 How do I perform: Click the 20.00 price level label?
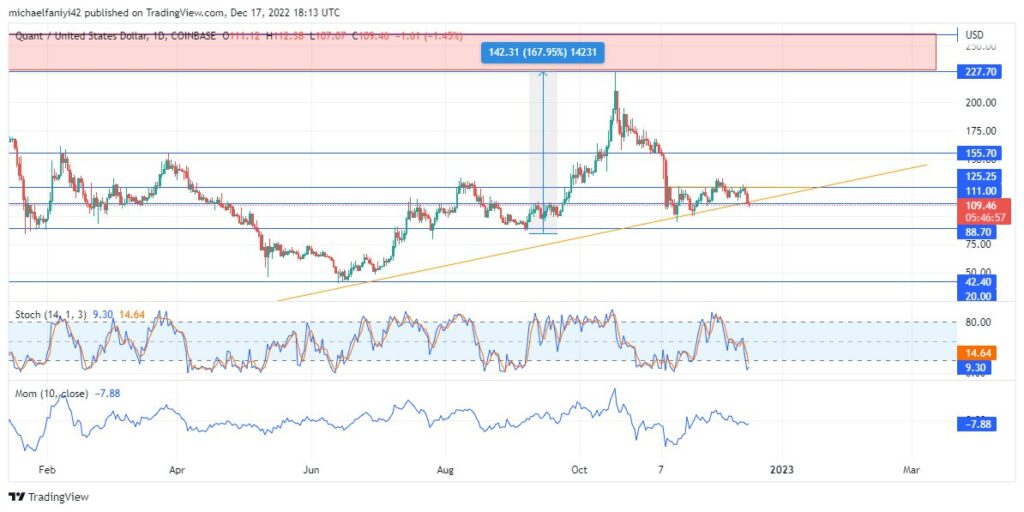[x=979, y=296]
